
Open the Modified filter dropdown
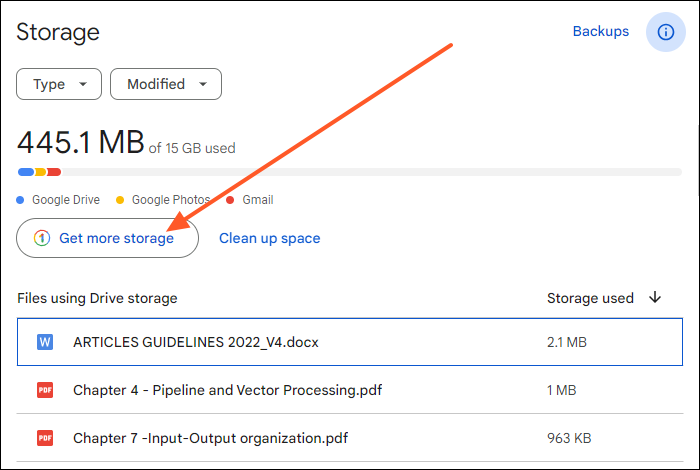tap(165, 84)
